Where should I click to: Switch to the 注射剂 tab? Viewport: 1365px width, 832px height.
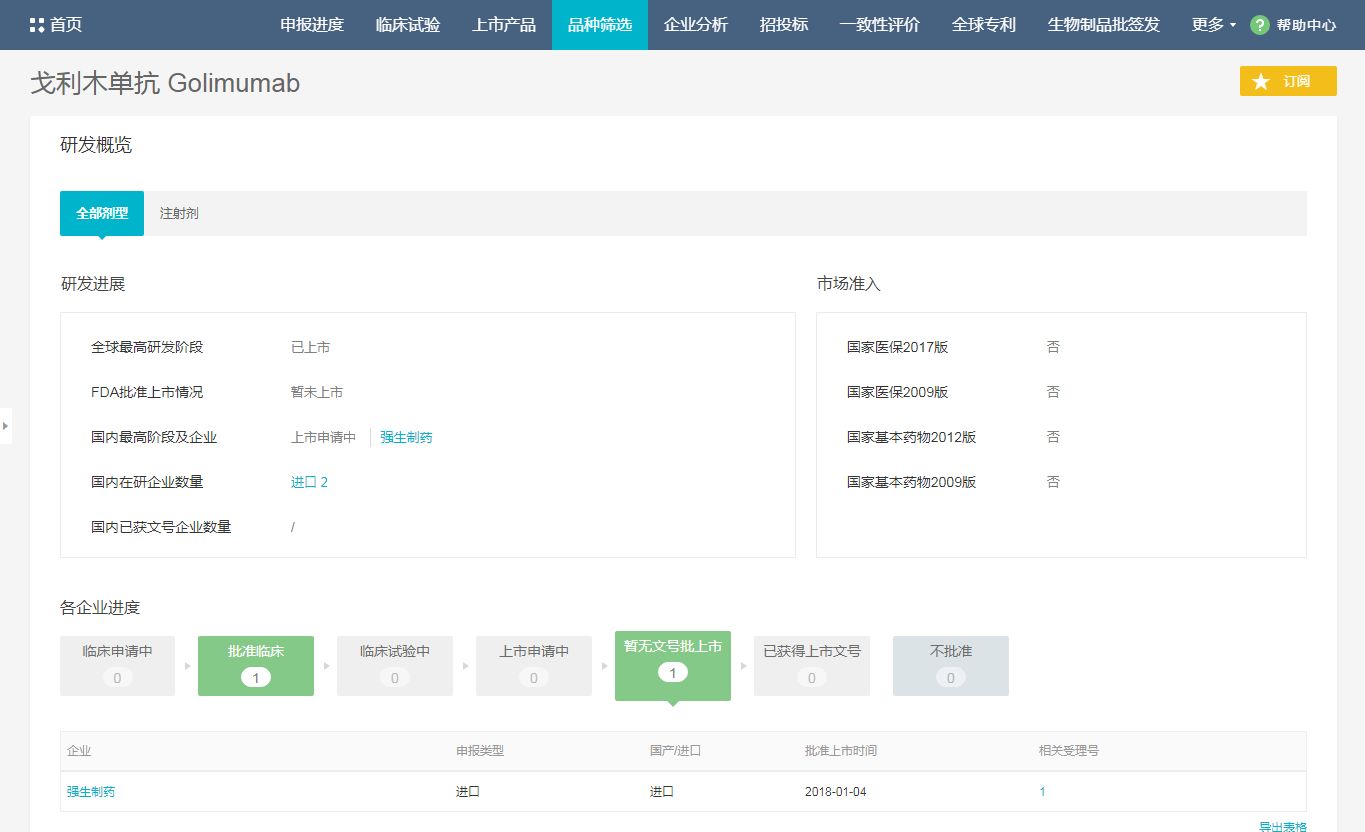pos(179,213)
